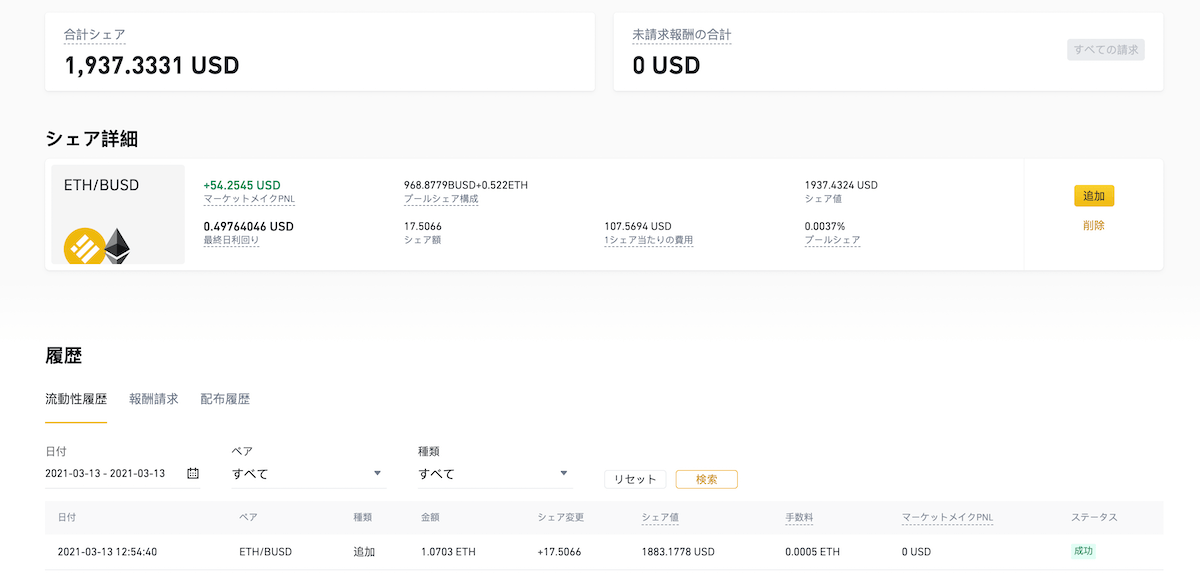Switch to the 流動性履歴 tab

coord(76,399)
